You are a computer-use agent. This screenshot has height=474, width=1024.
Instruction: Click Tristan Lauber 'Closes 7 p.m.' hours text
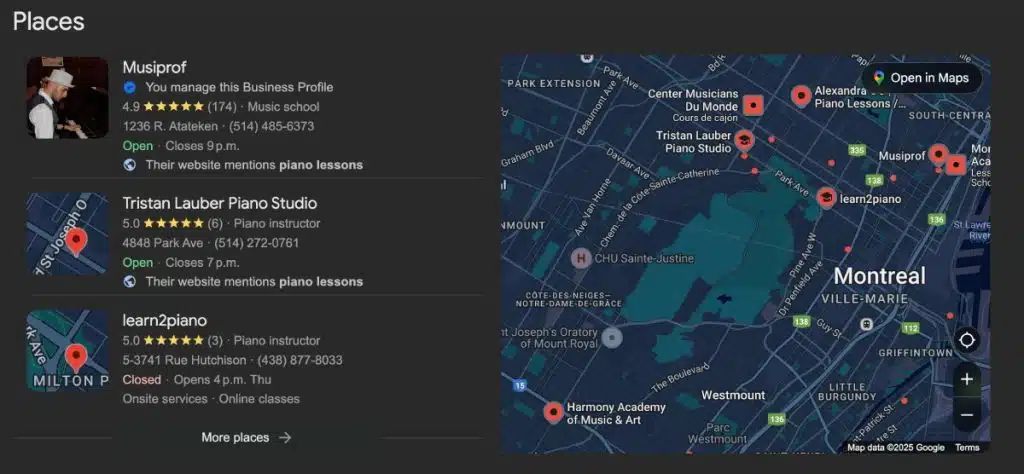point(202,262)
